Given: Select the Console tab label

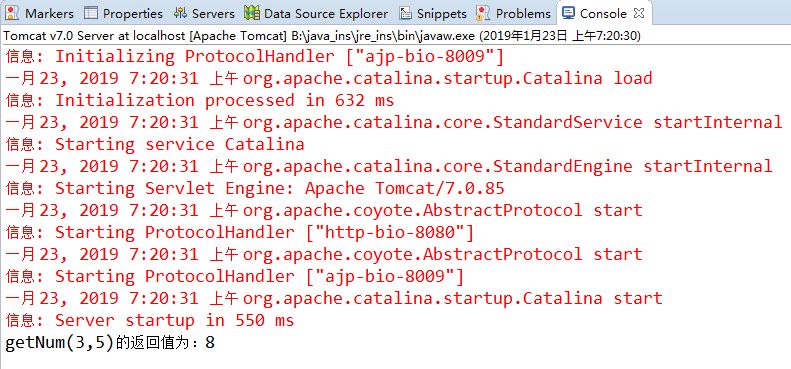Looking at the screenshot, I should 603,14.
